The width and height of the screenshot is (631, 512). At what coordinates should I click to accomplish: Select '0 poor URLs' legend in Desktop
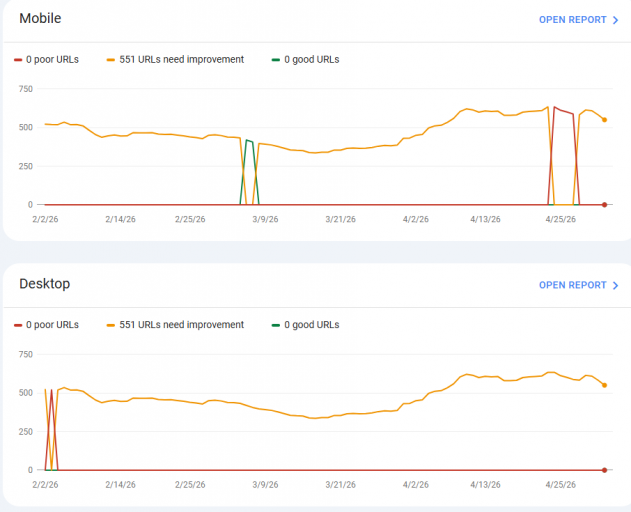click(46, 325)
